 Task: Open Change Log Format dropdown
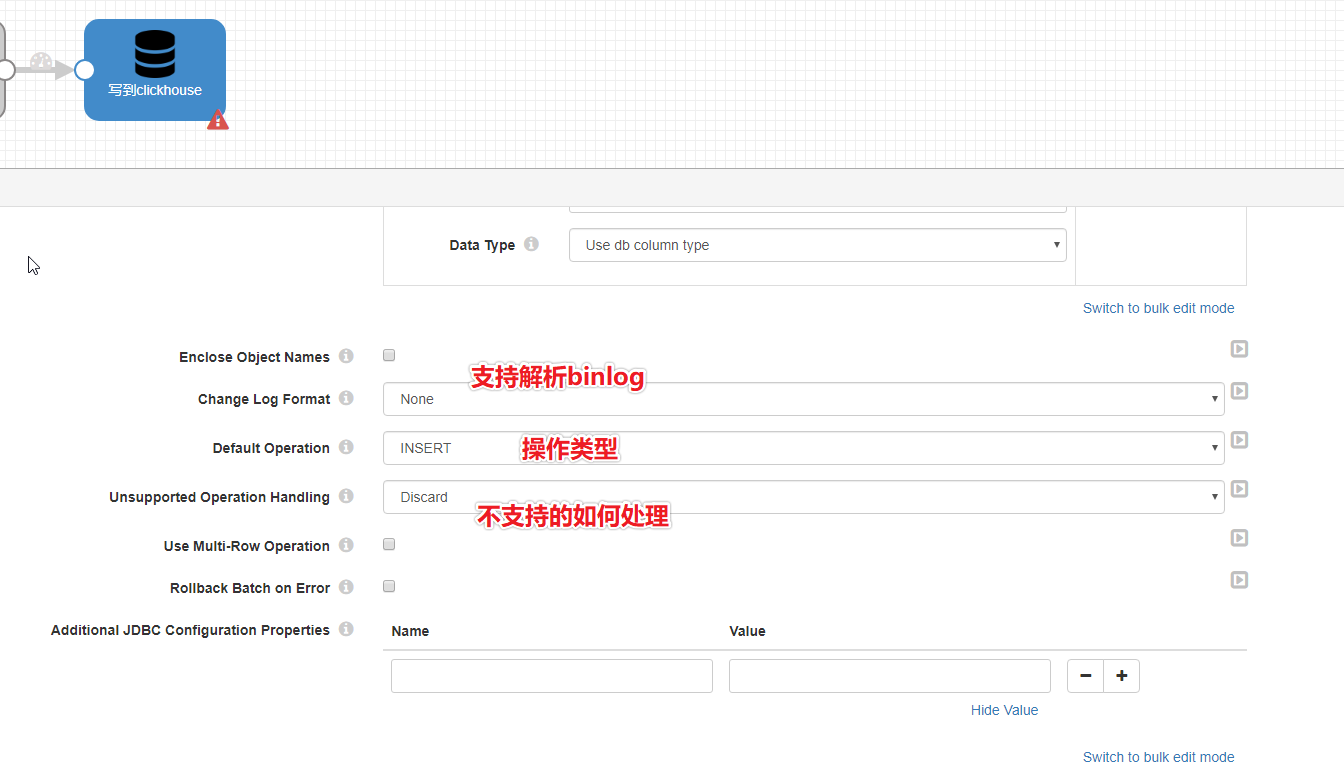(803, 399)
